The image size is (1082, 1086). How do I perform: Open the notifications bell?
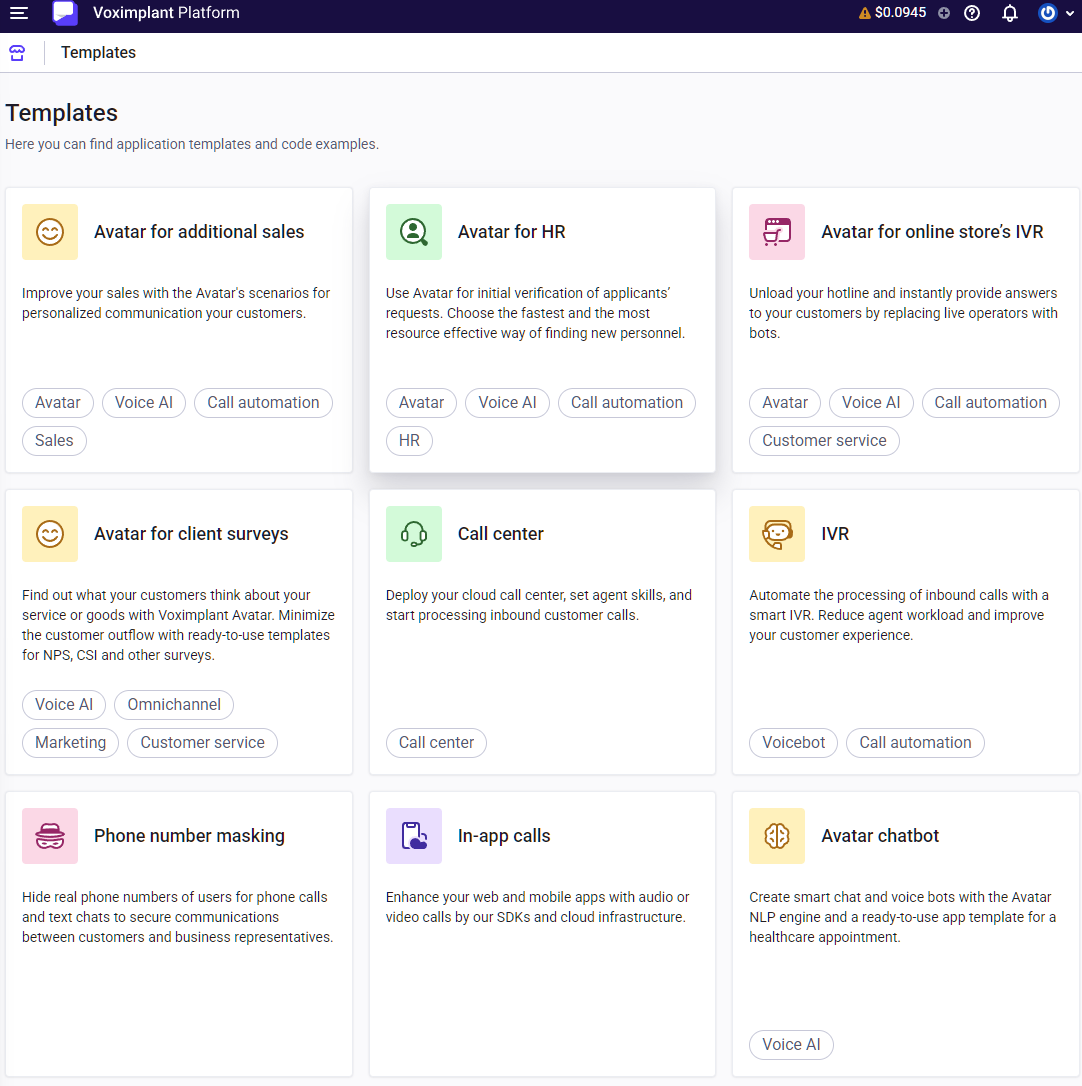click(1010, 13)
